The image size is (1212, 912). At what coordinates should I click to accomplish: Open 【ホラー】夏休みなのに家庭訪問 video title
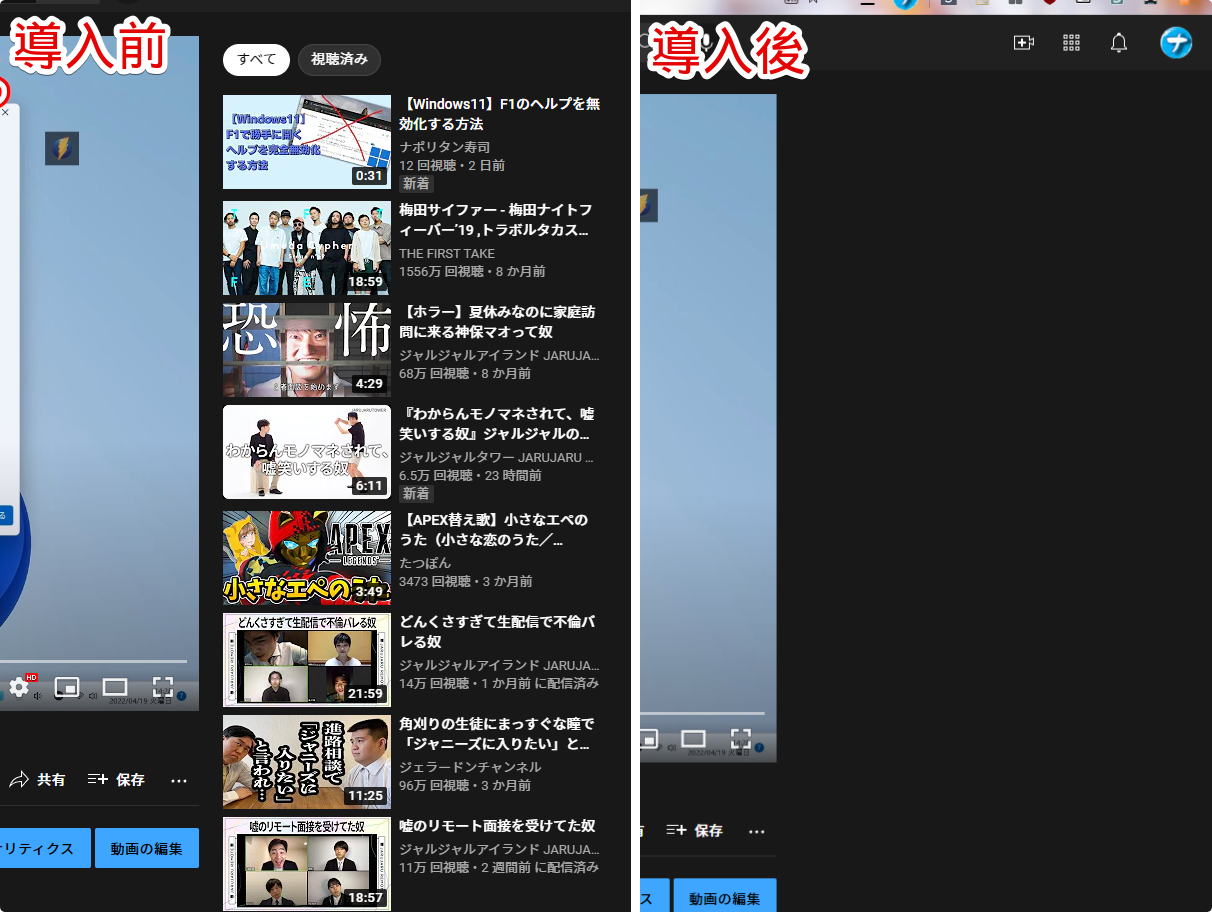point(498,322)
